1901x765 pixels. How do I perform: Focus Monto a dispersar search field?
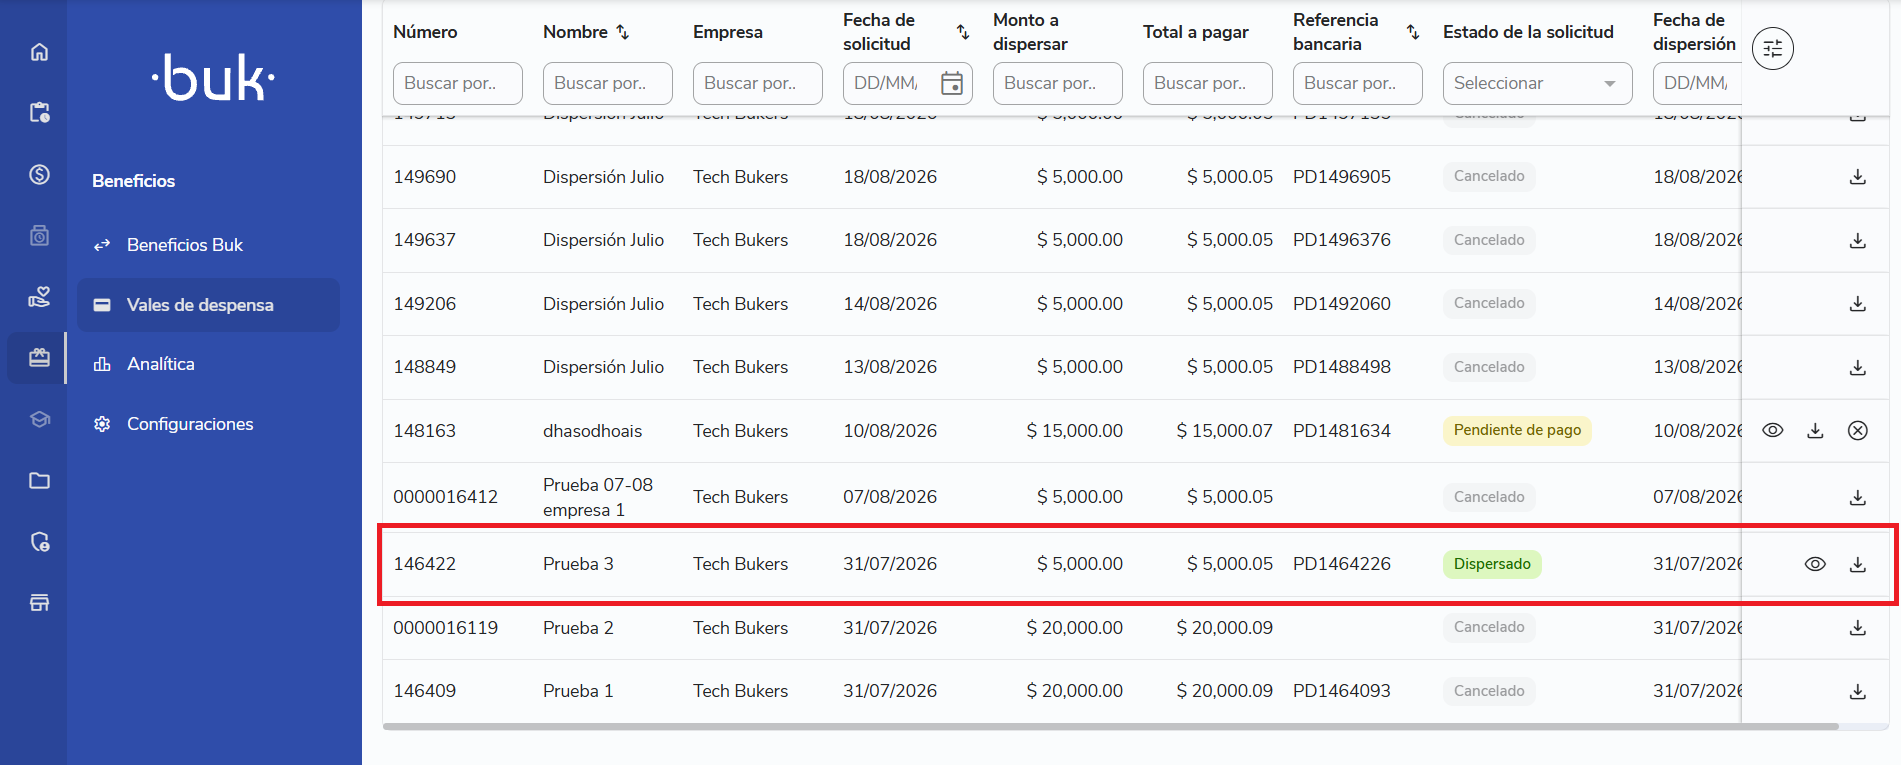click(1057, 83)
